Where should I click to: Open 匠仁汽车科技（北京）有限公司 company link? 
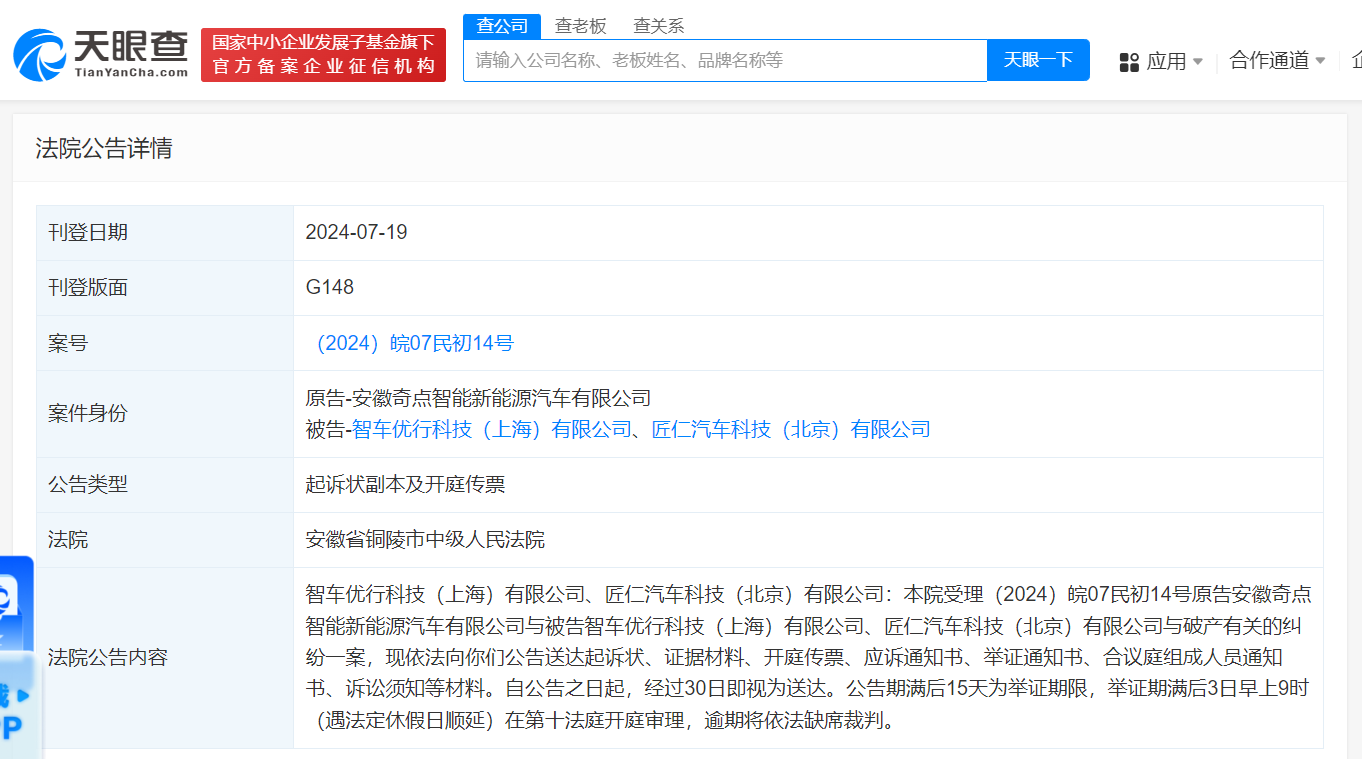tap(788, 428)
